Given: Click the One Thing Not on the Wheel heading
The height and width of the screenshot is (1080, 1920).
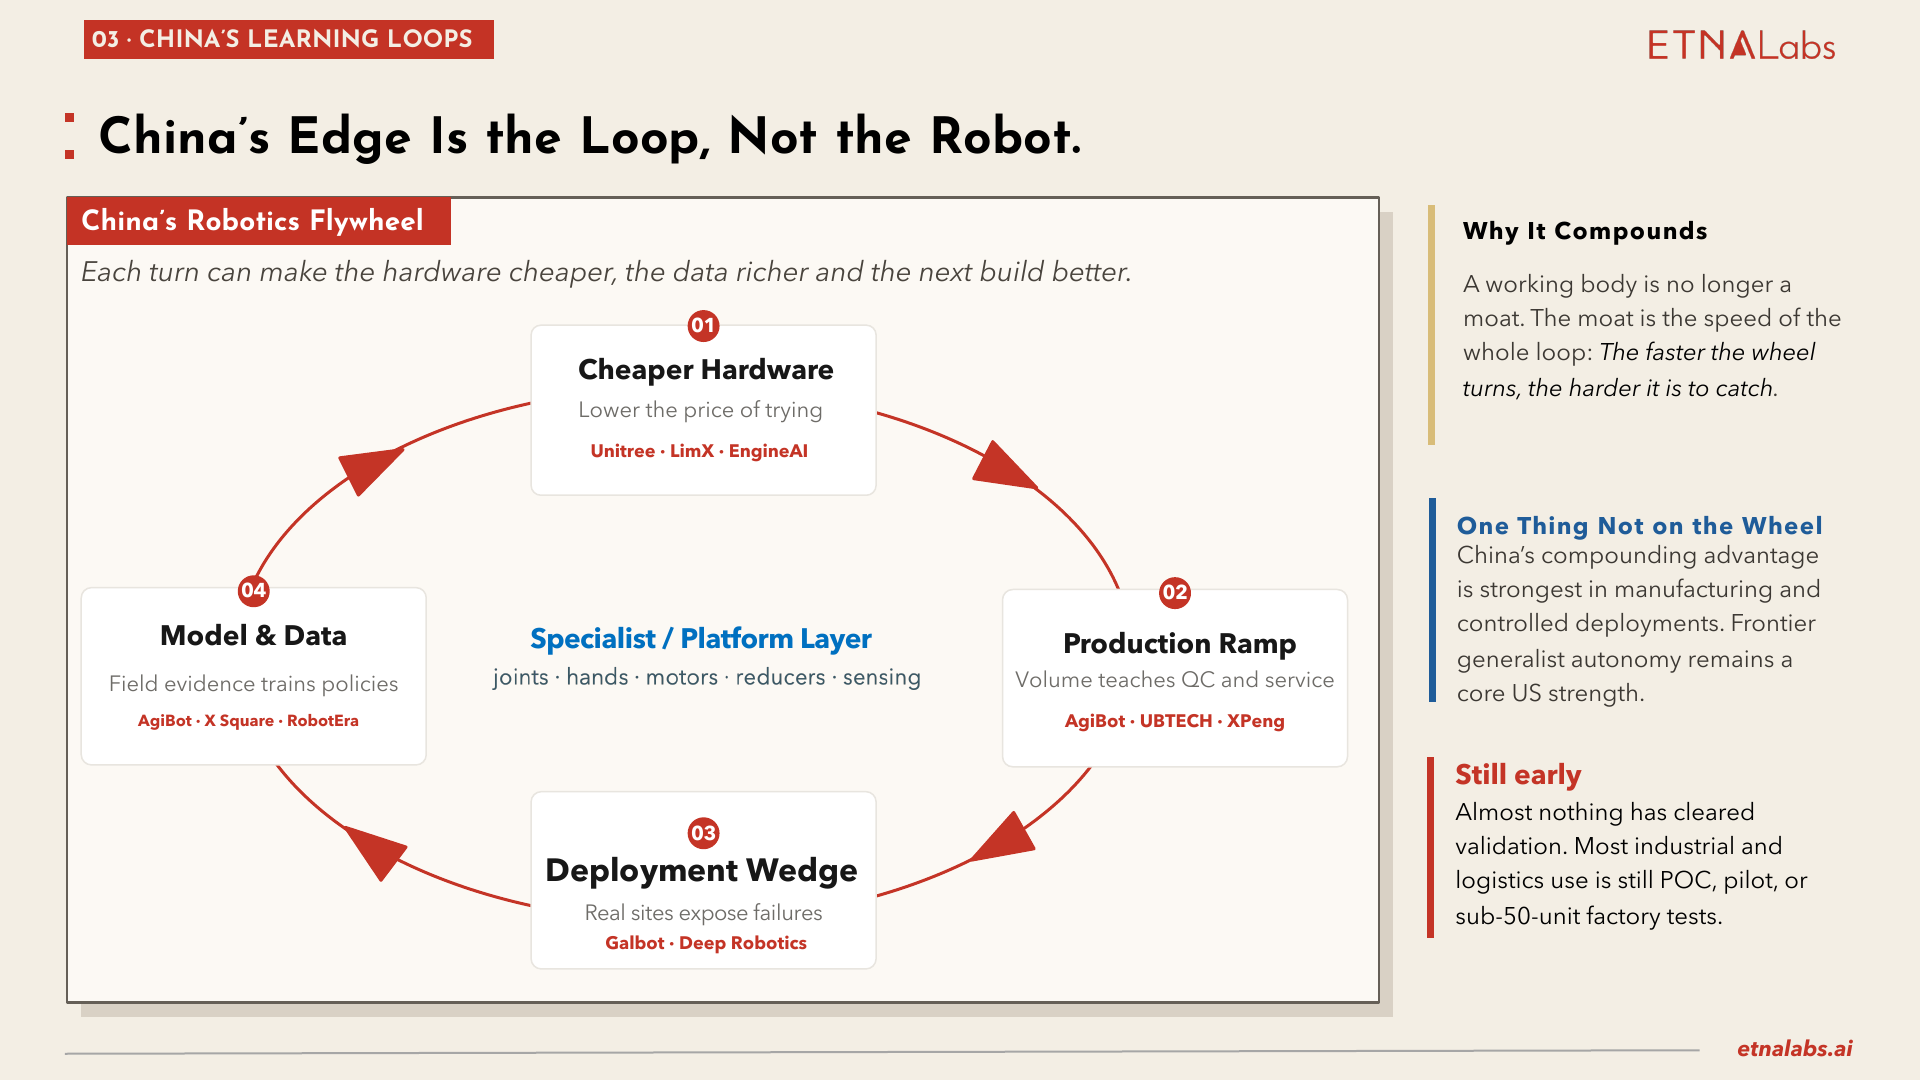Looking at the screenshot, I should pos(1639,525).
